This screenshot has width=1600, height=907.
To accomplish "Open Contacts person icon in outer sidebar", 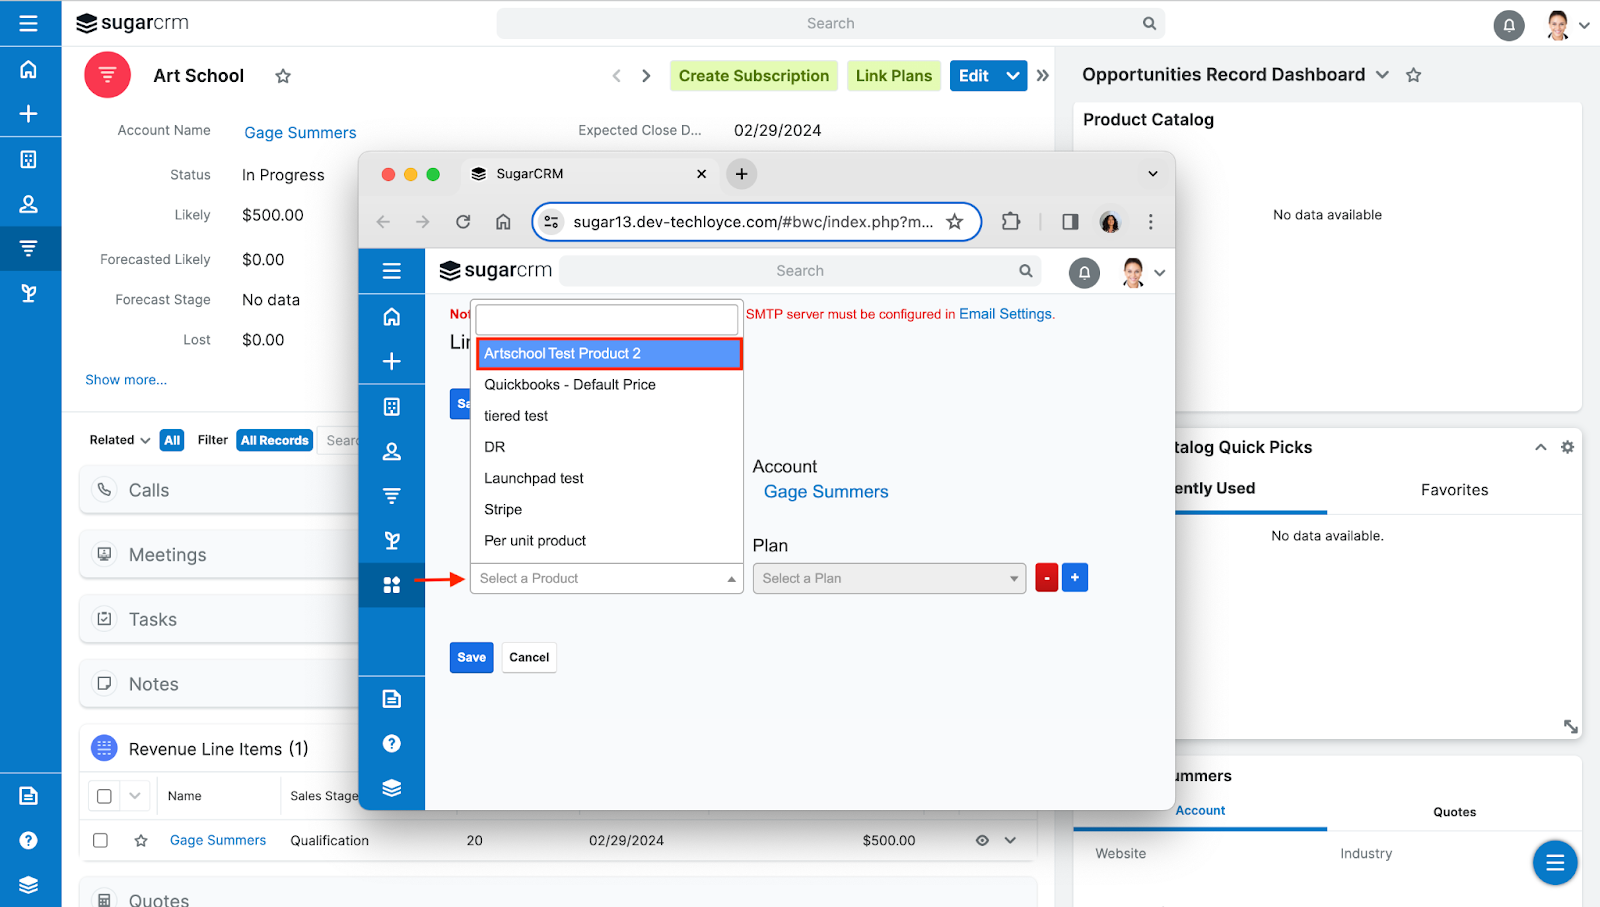I will pyautogui.click(x=28, y=204).
